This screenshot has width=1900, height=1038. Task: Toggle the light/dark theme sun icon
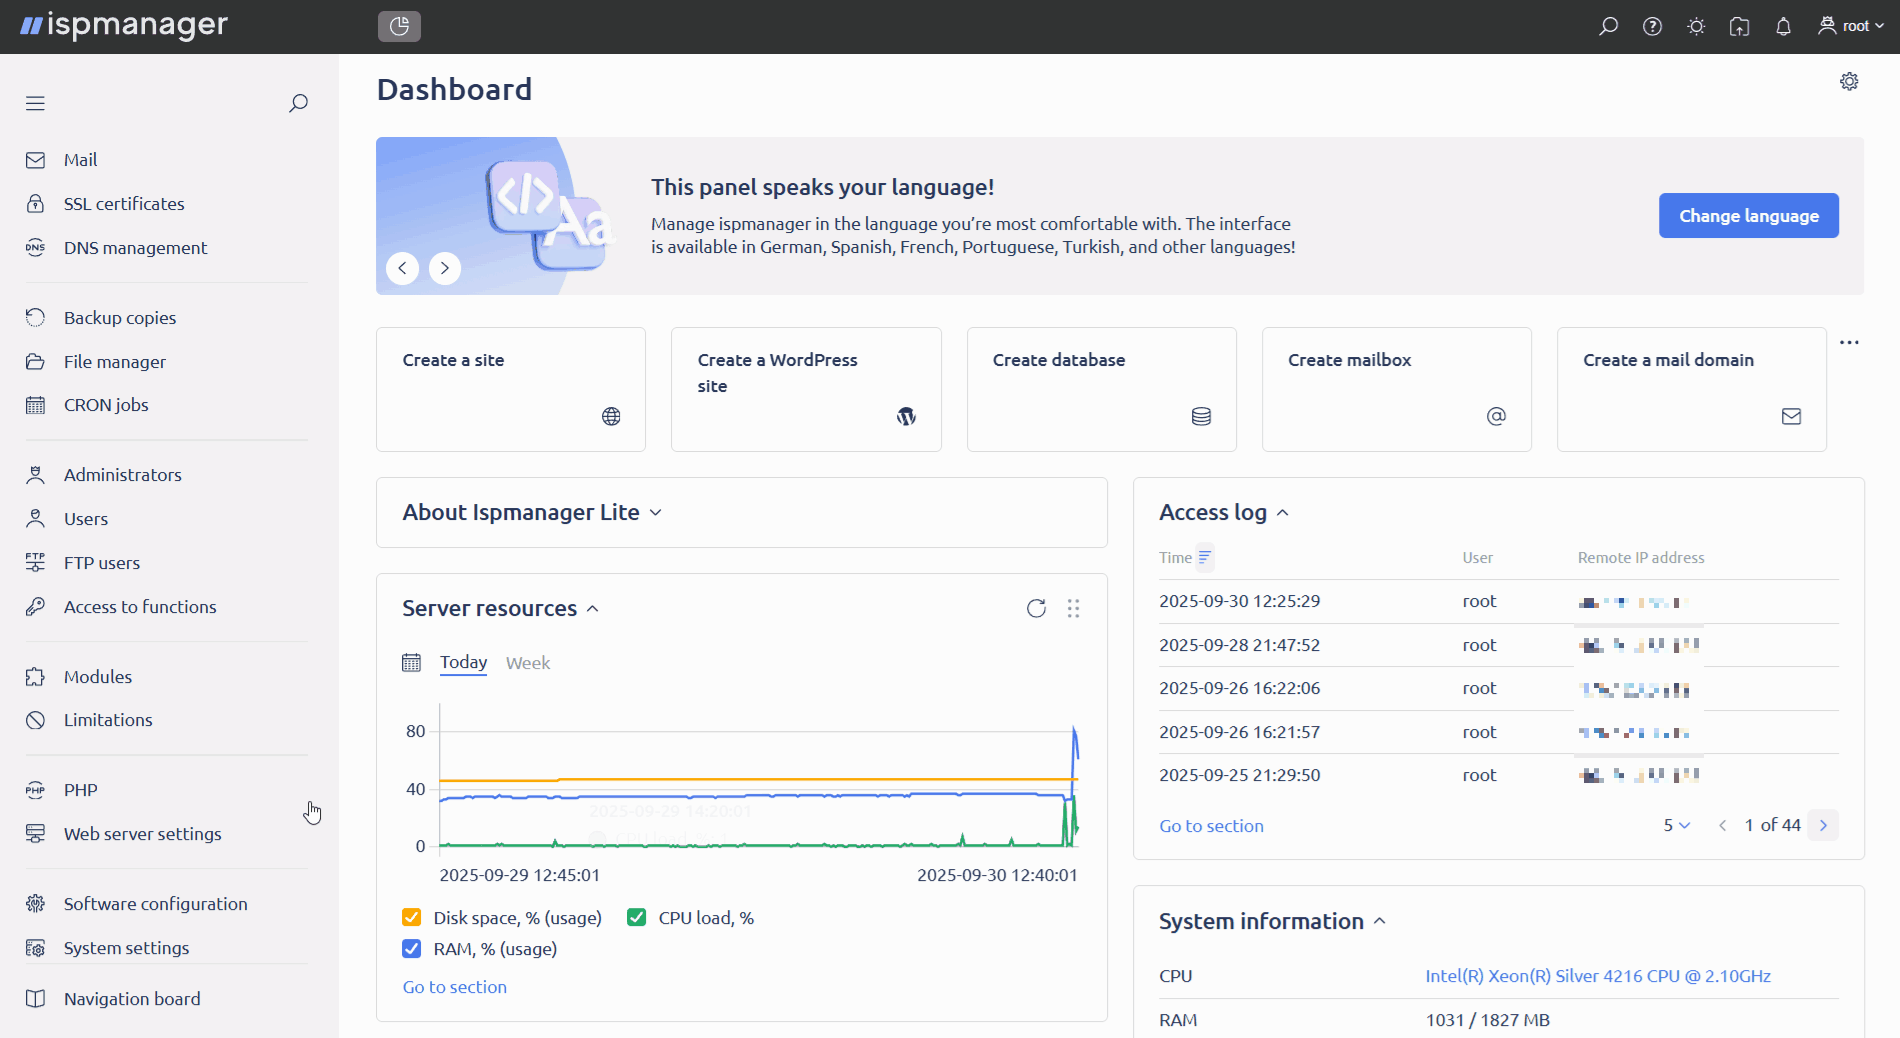click(1696, 27)
